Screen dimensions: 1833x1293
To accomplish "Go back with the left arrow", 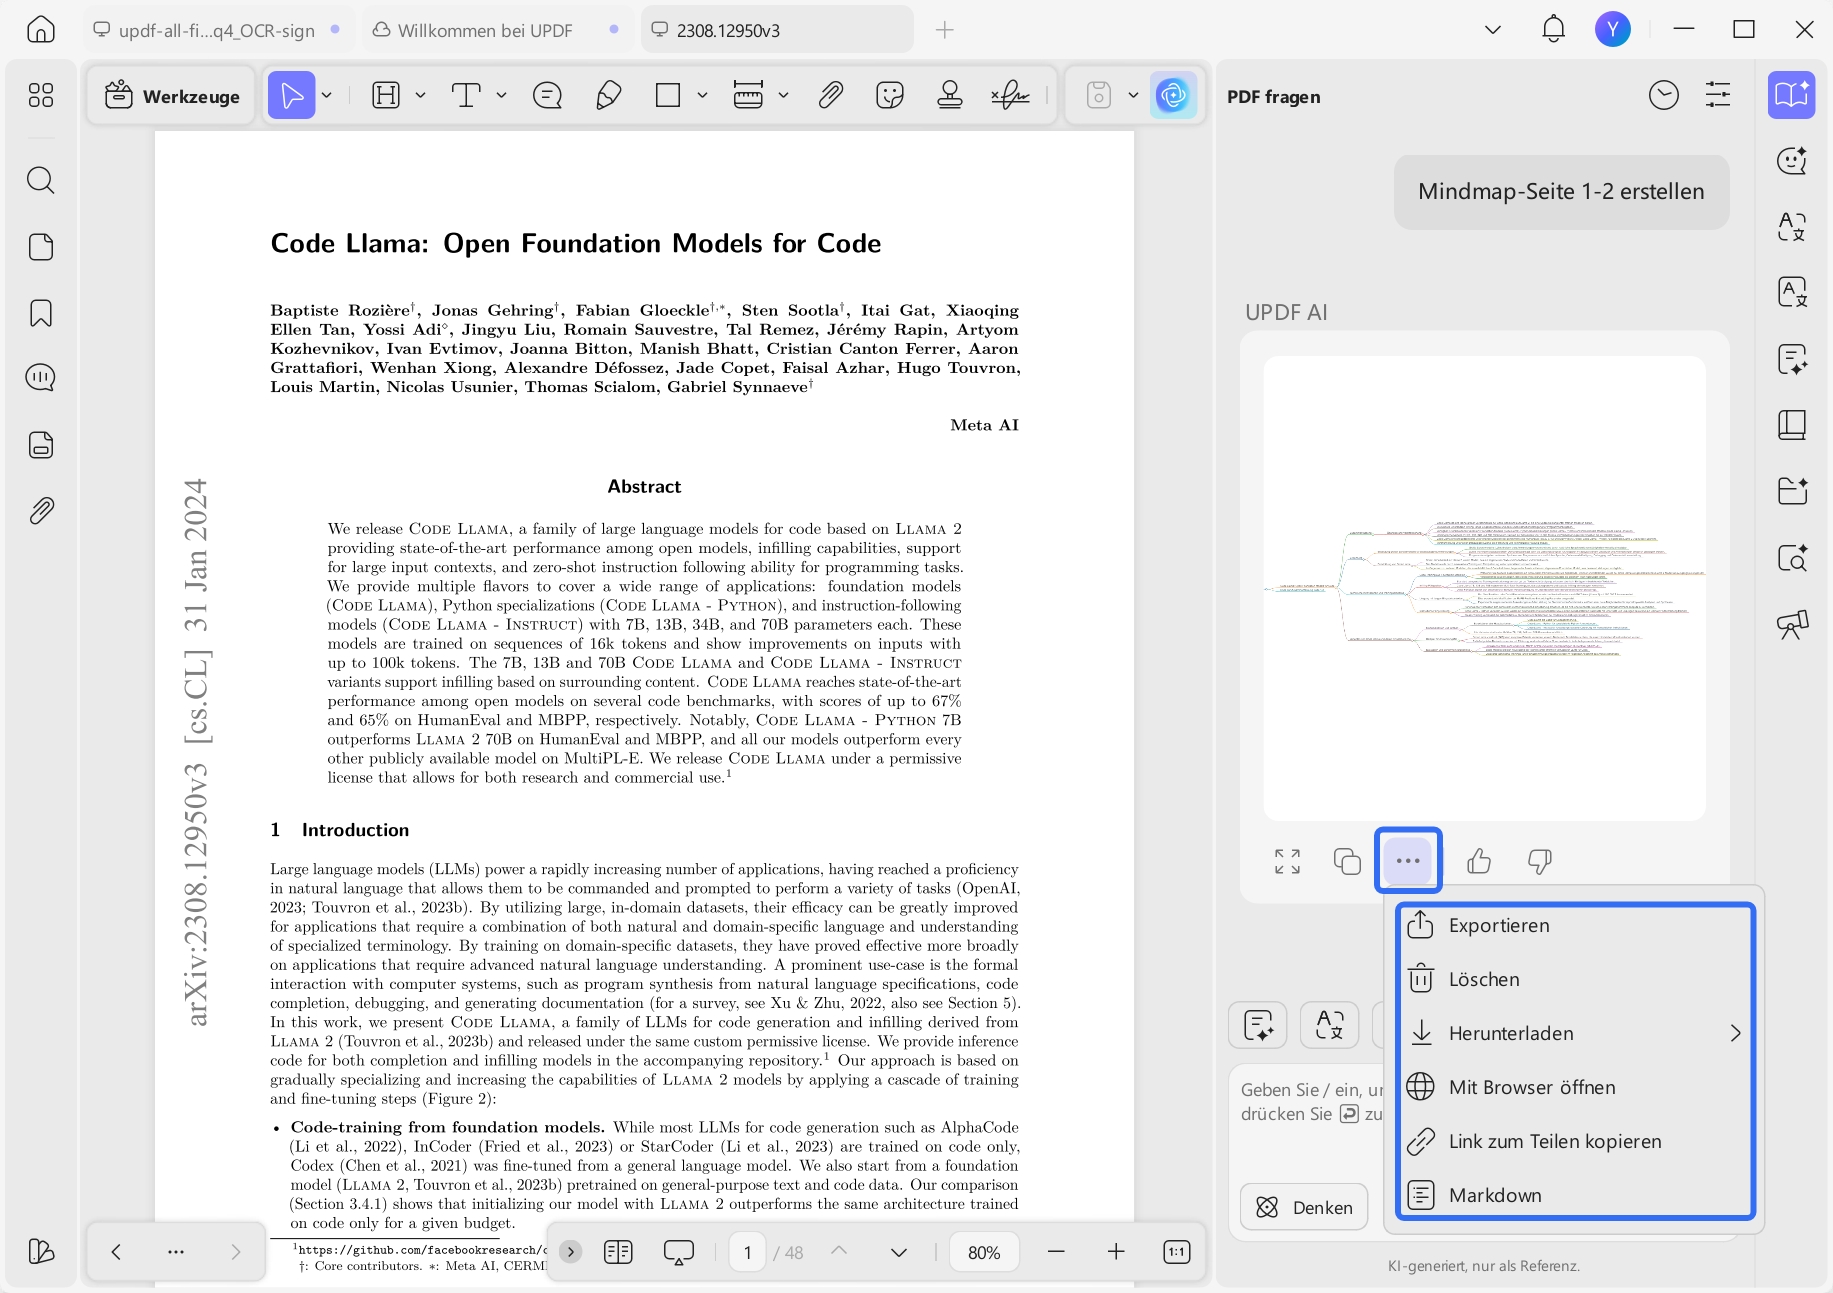I will point(116,1252).
